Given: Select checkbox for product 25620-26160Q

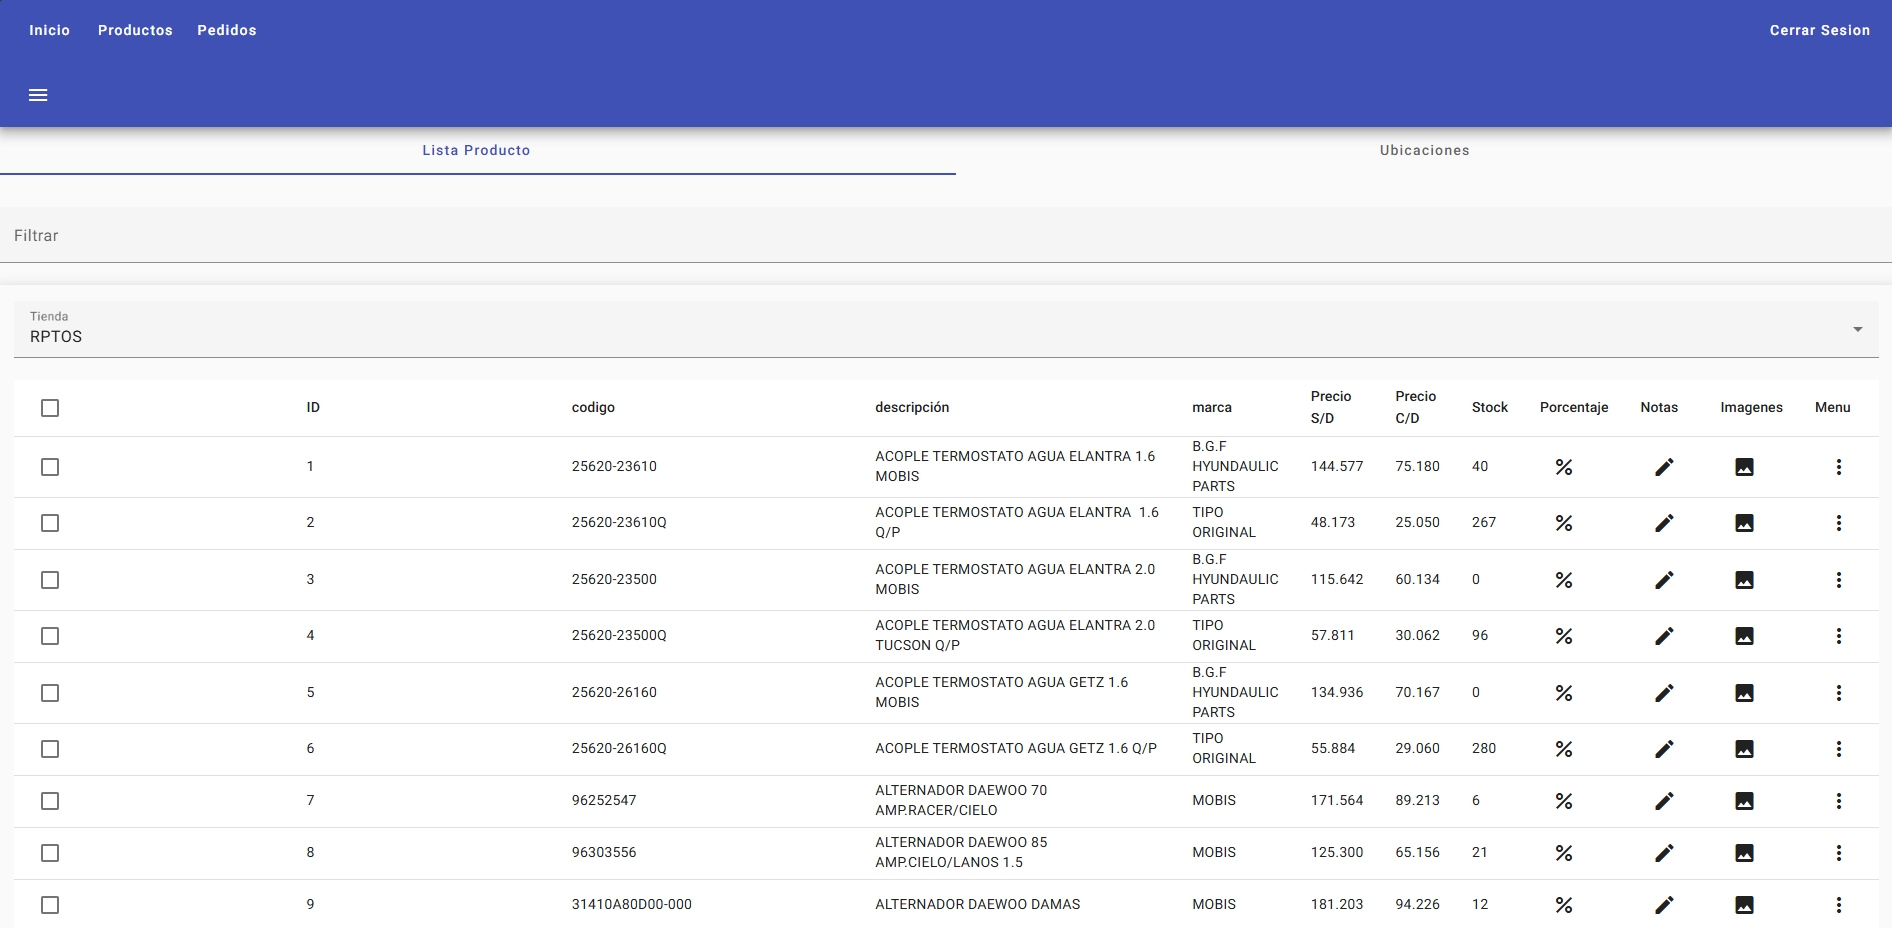Looking at the screenshot, I should tap(50, 749).
